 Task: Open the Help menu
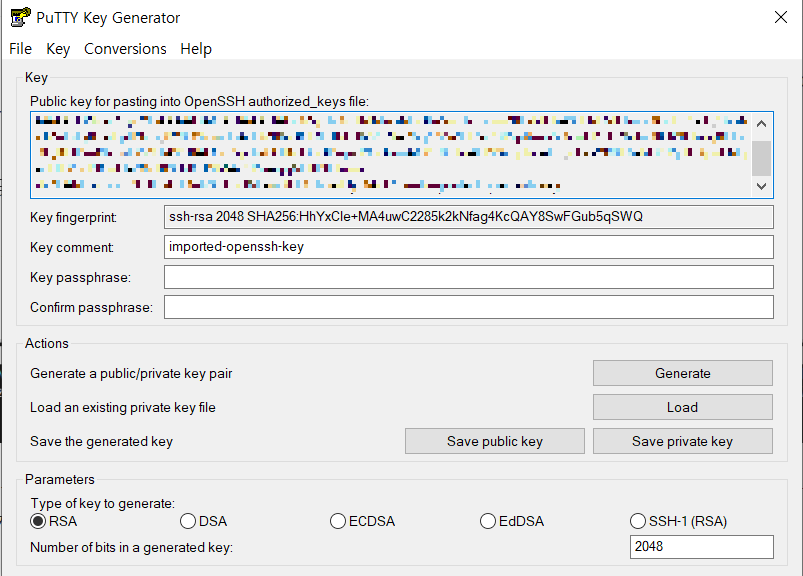pyautogui.click(x=196, y=49)
